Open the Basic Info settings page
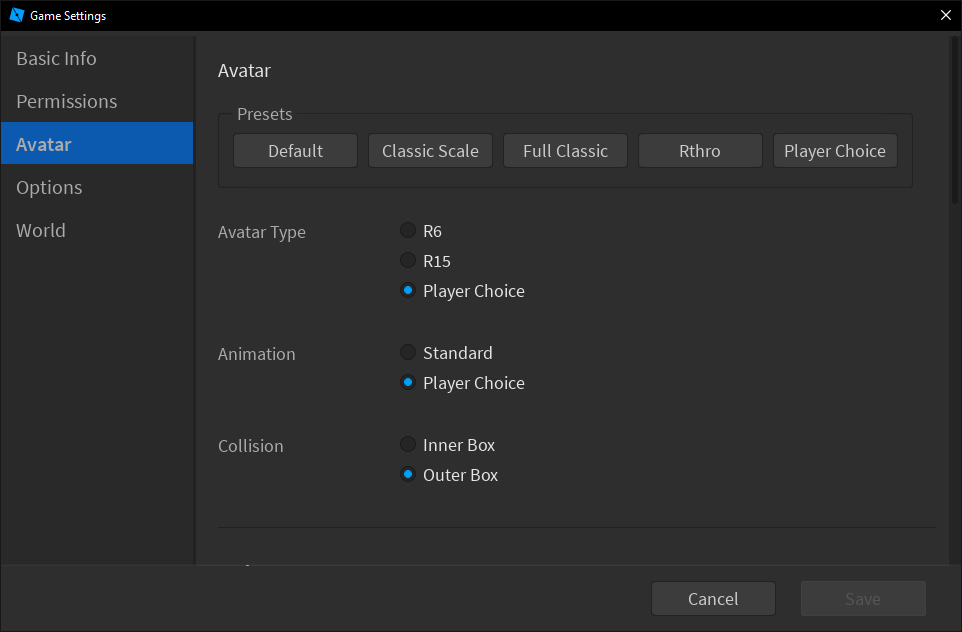The image size is (962, 632). [x=57, y=59]
